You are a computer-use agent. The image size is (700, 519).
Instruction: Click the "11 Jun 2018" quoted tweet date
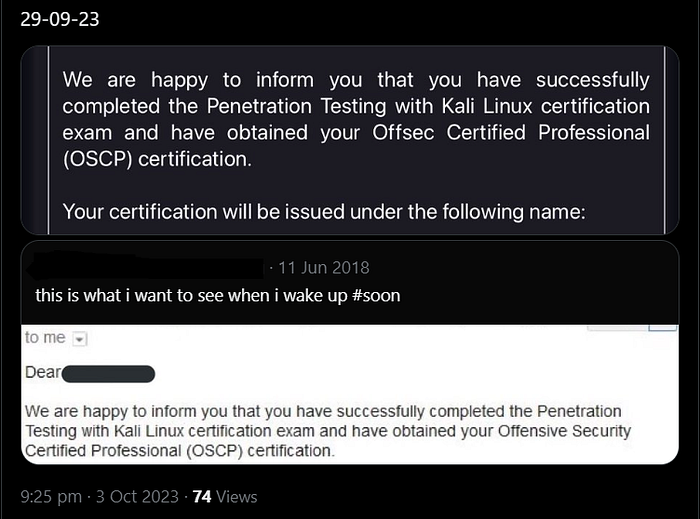(x=324, y=267)
